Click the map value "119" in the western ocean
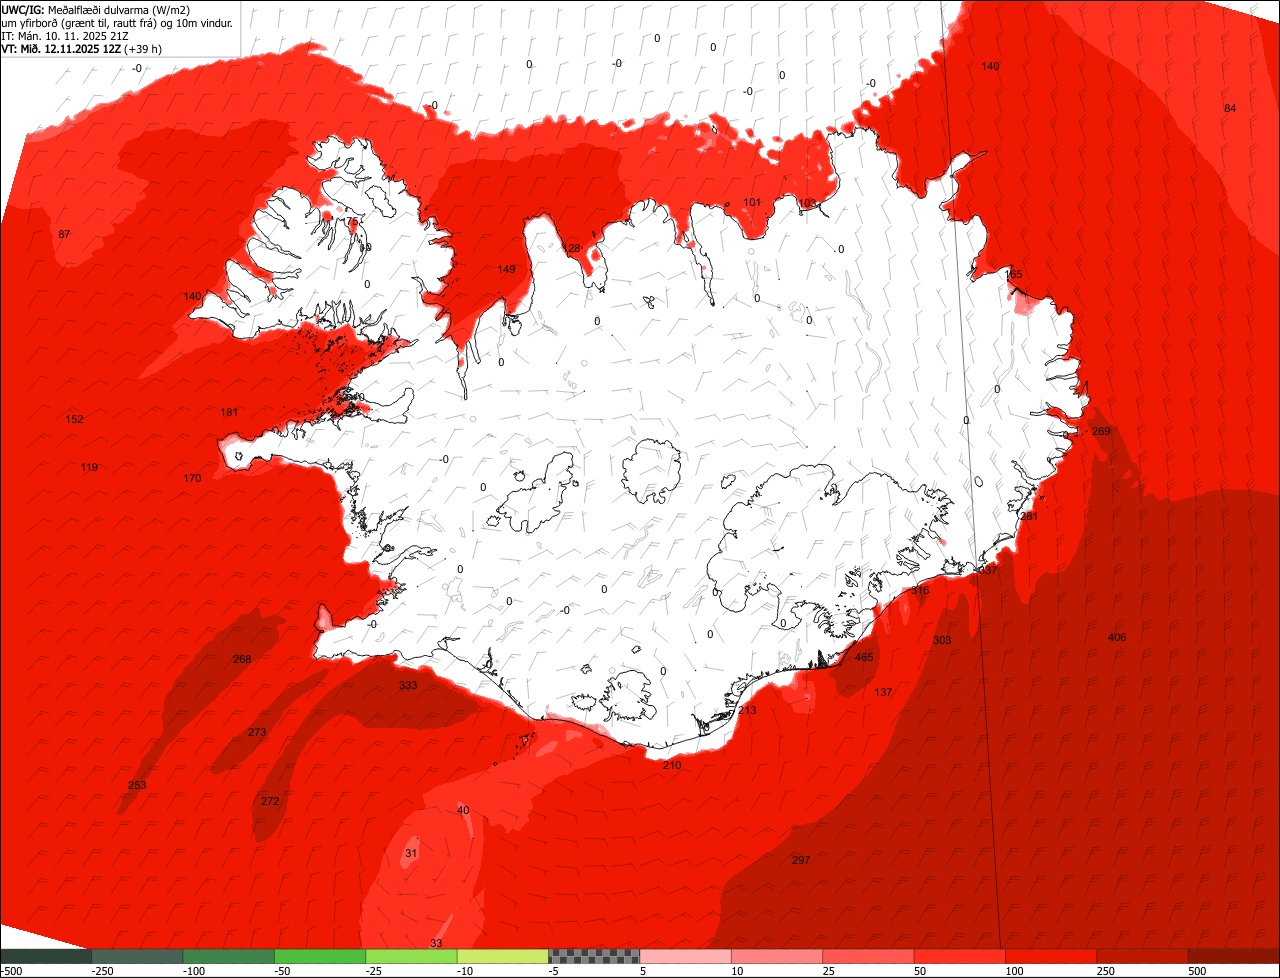 89,467
